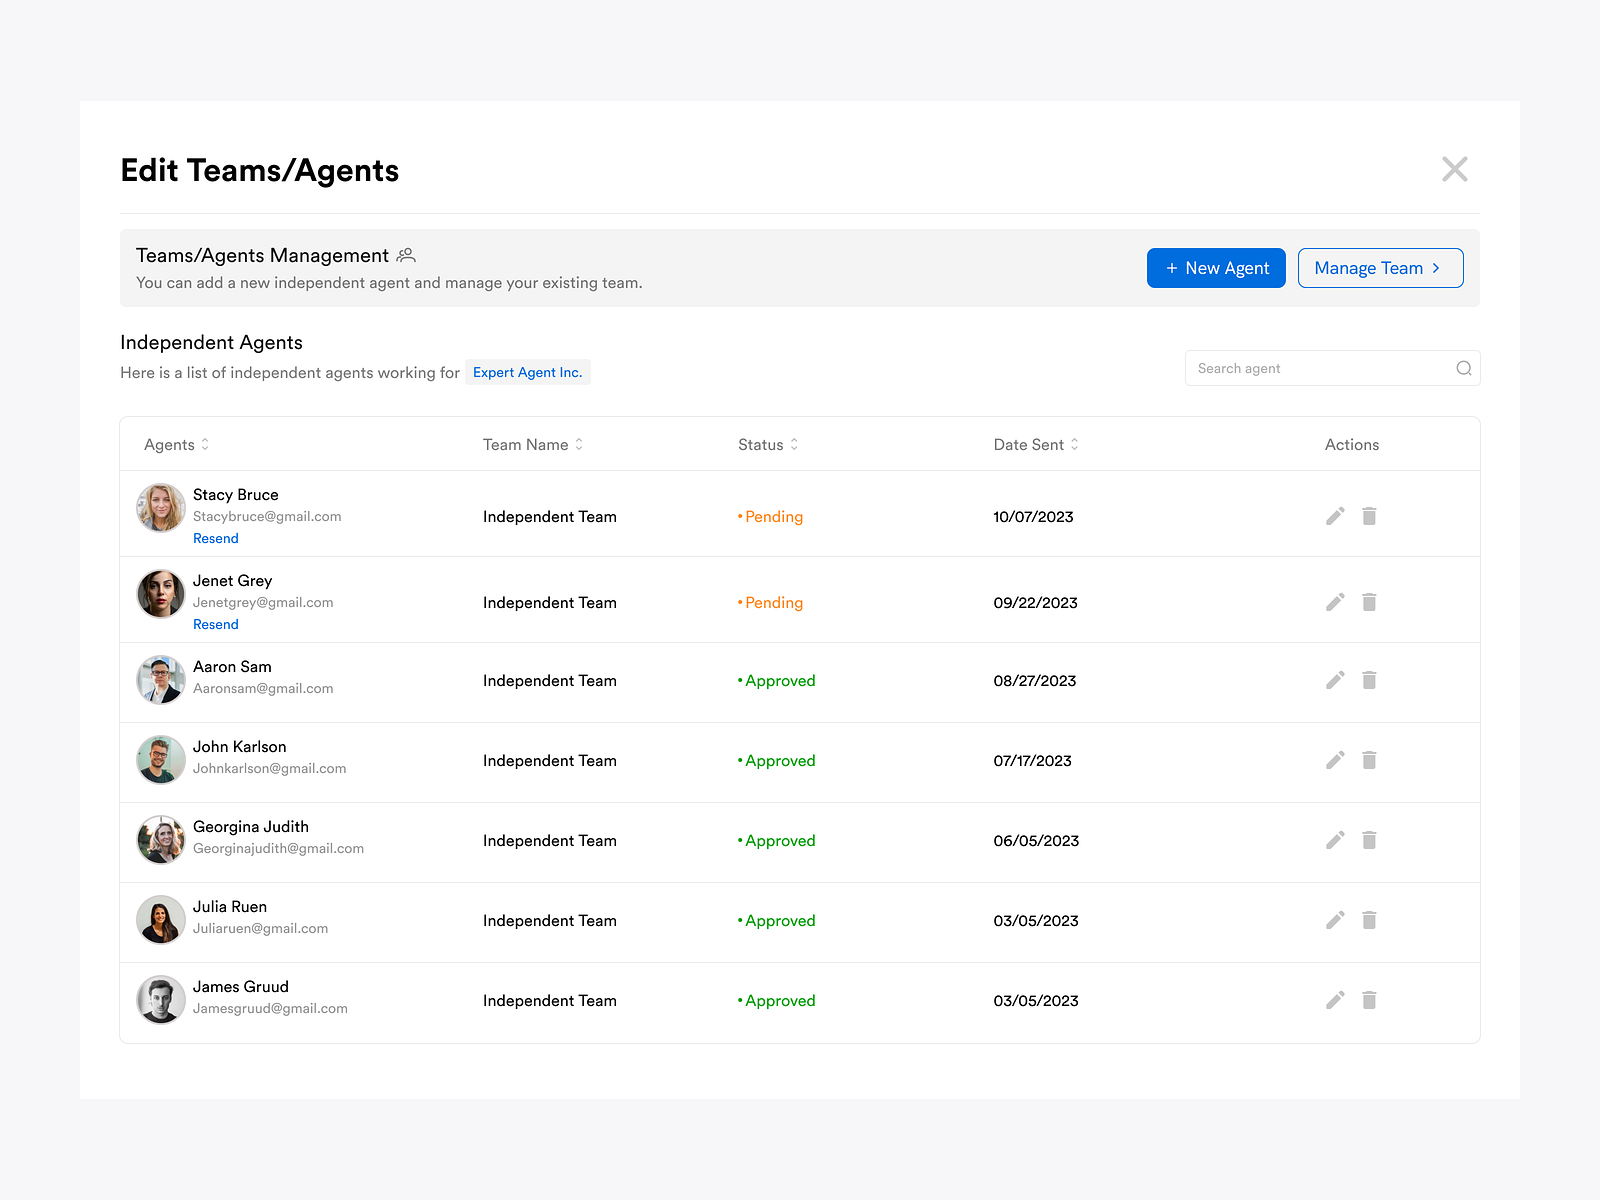Edit Georgina Judith's agent entry
Viewport: 1600px width, 1200px height.
point(1335,840)
